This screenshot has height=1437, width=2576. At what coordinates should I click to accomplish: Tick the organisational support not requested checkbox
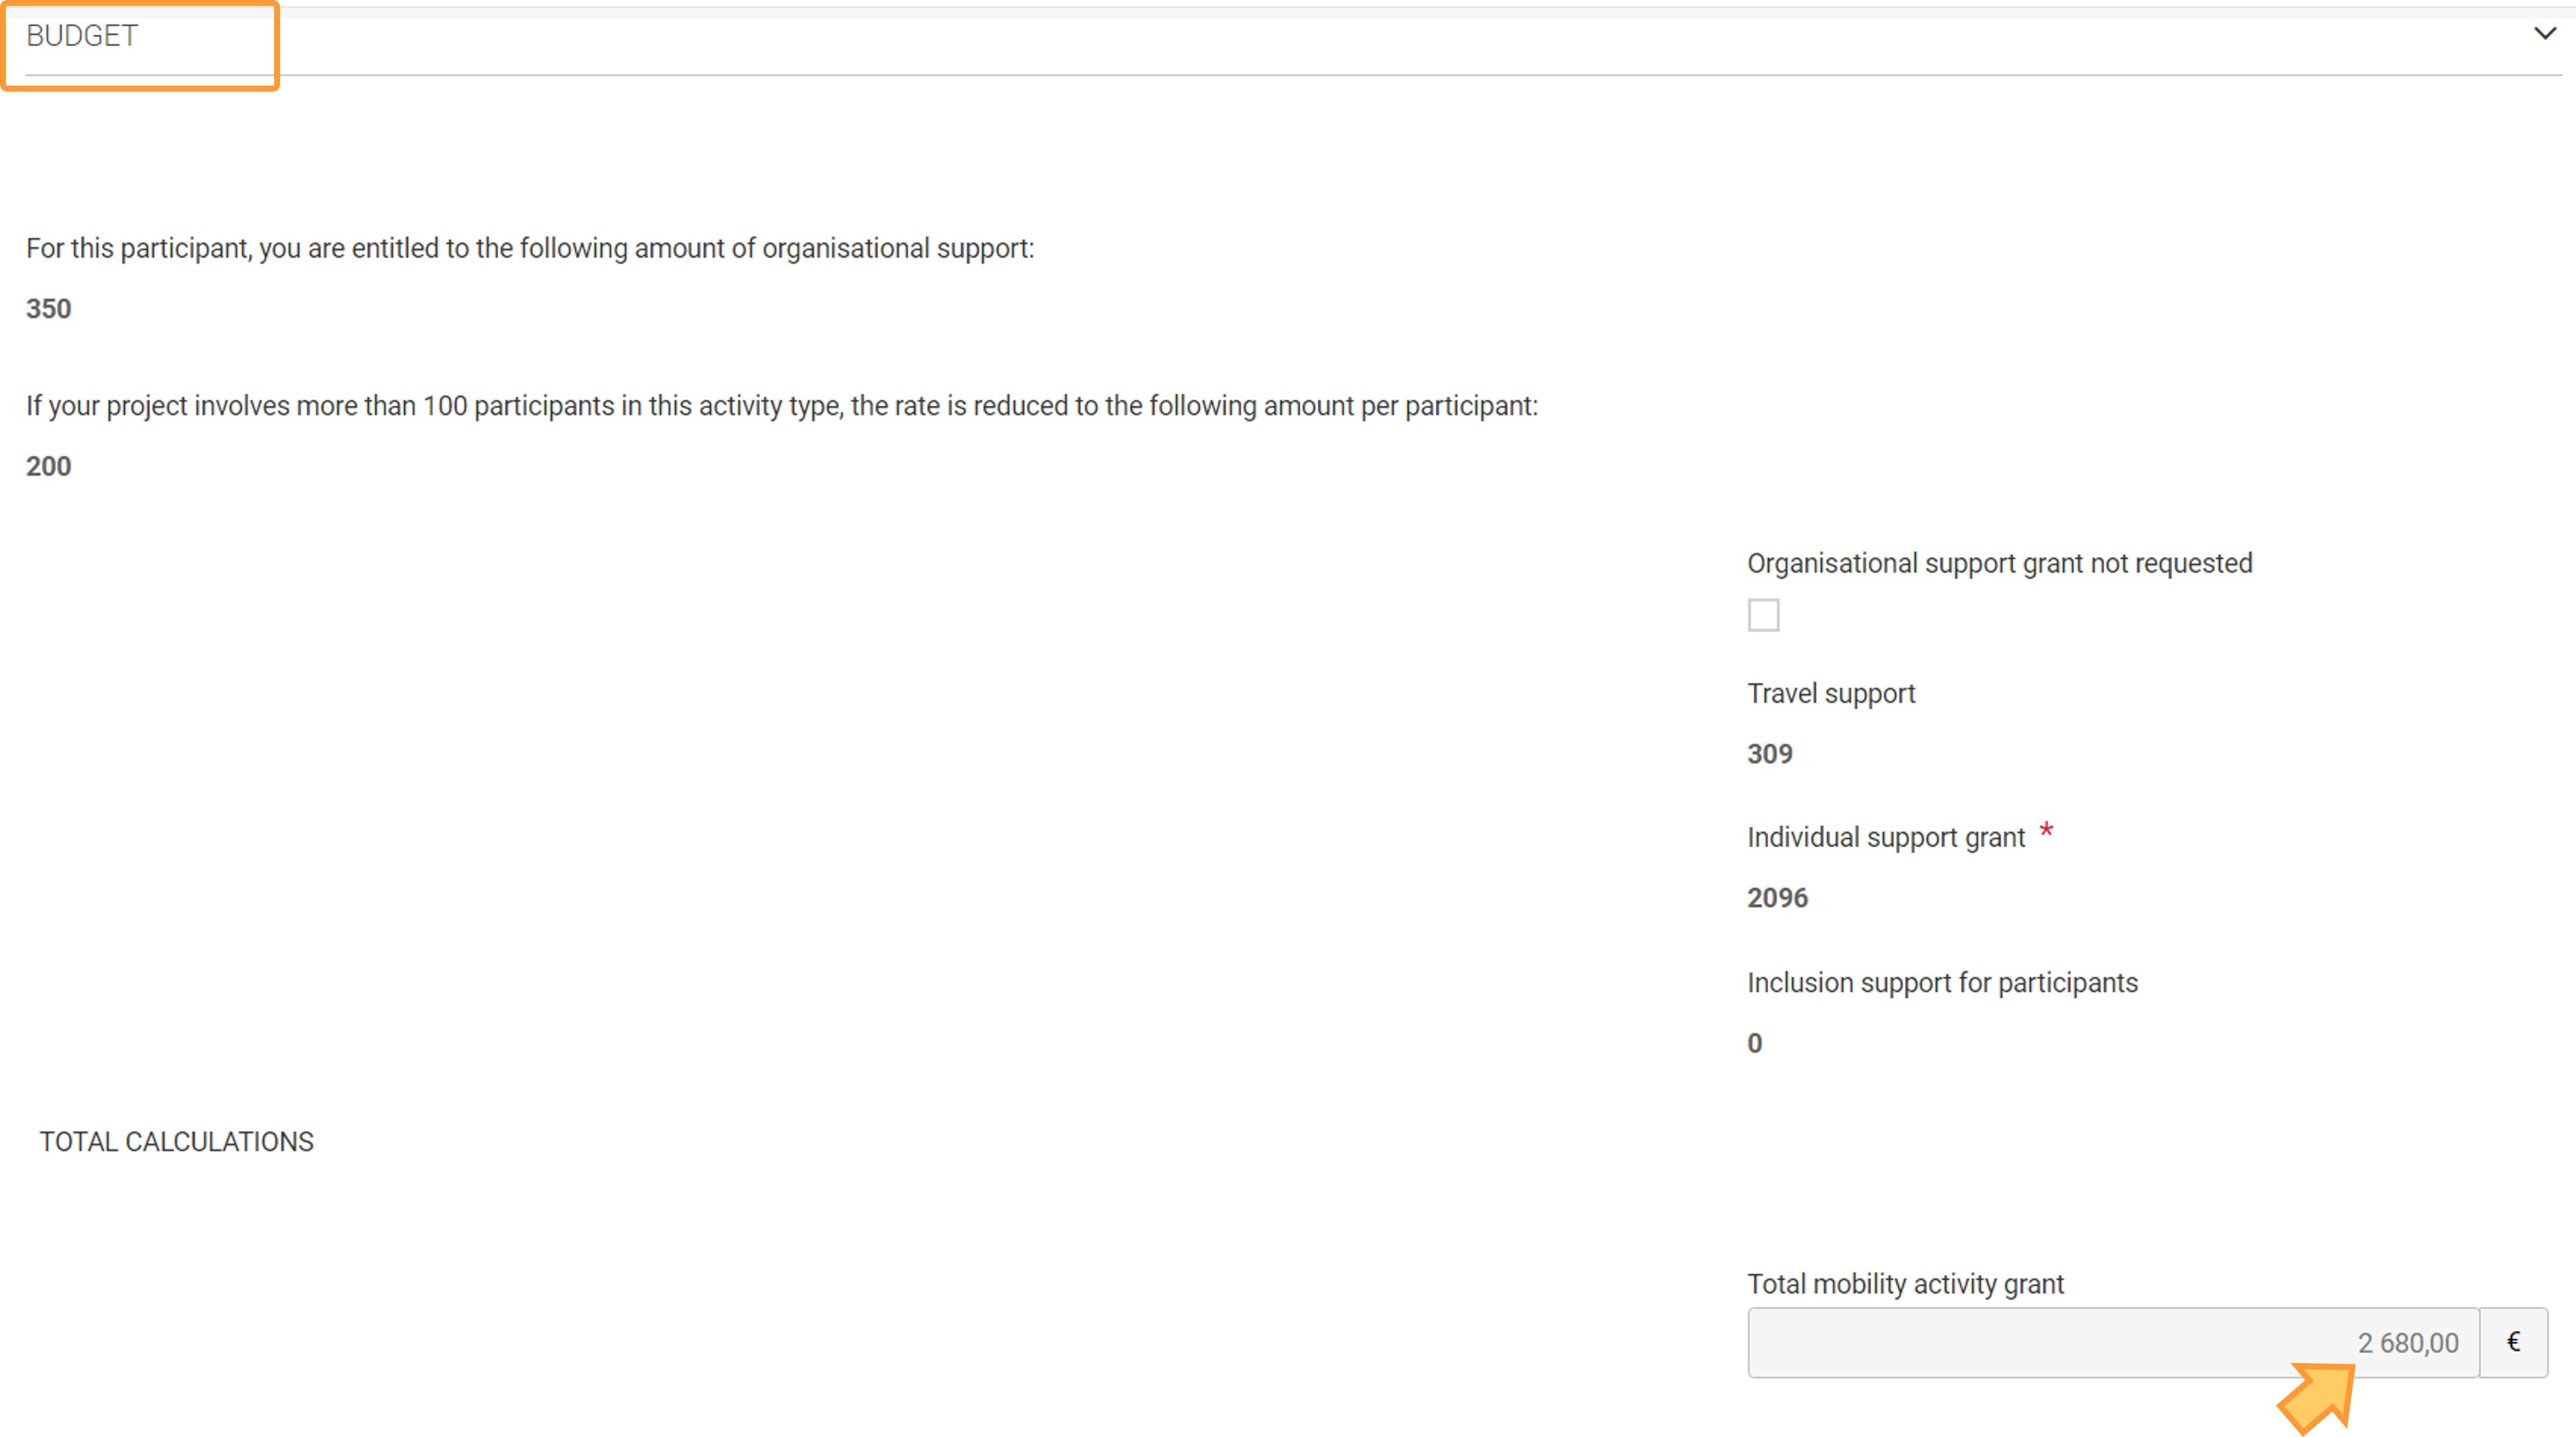pos(1763,615)
